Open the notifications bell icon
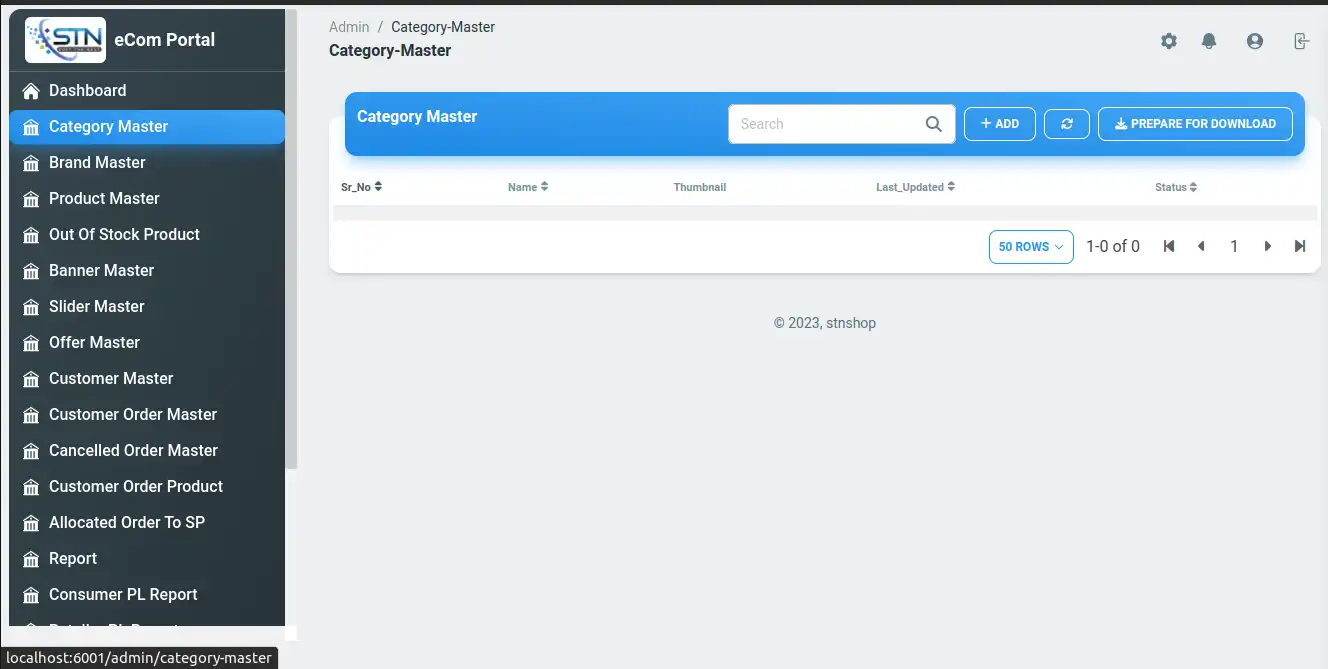 point(1209,41)
